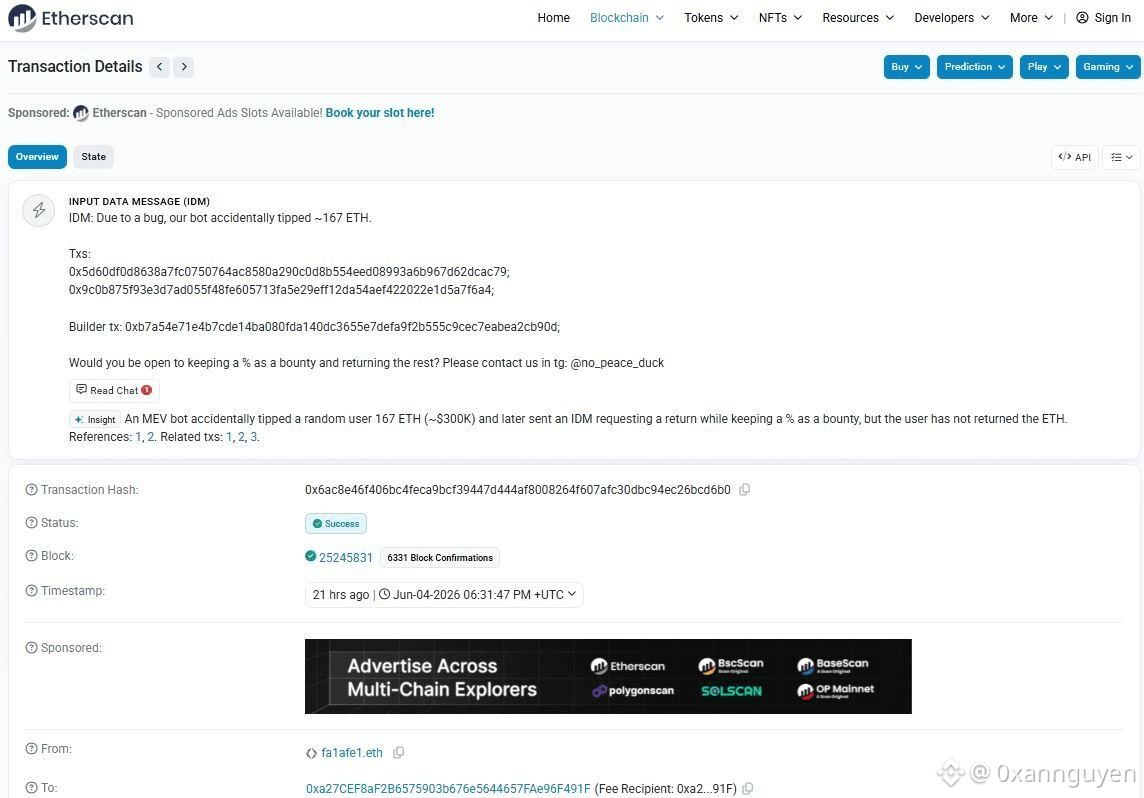Viewport: 1144px width, 798px height.
Task: Follow Book your slot here link
Action: point(379,113)
